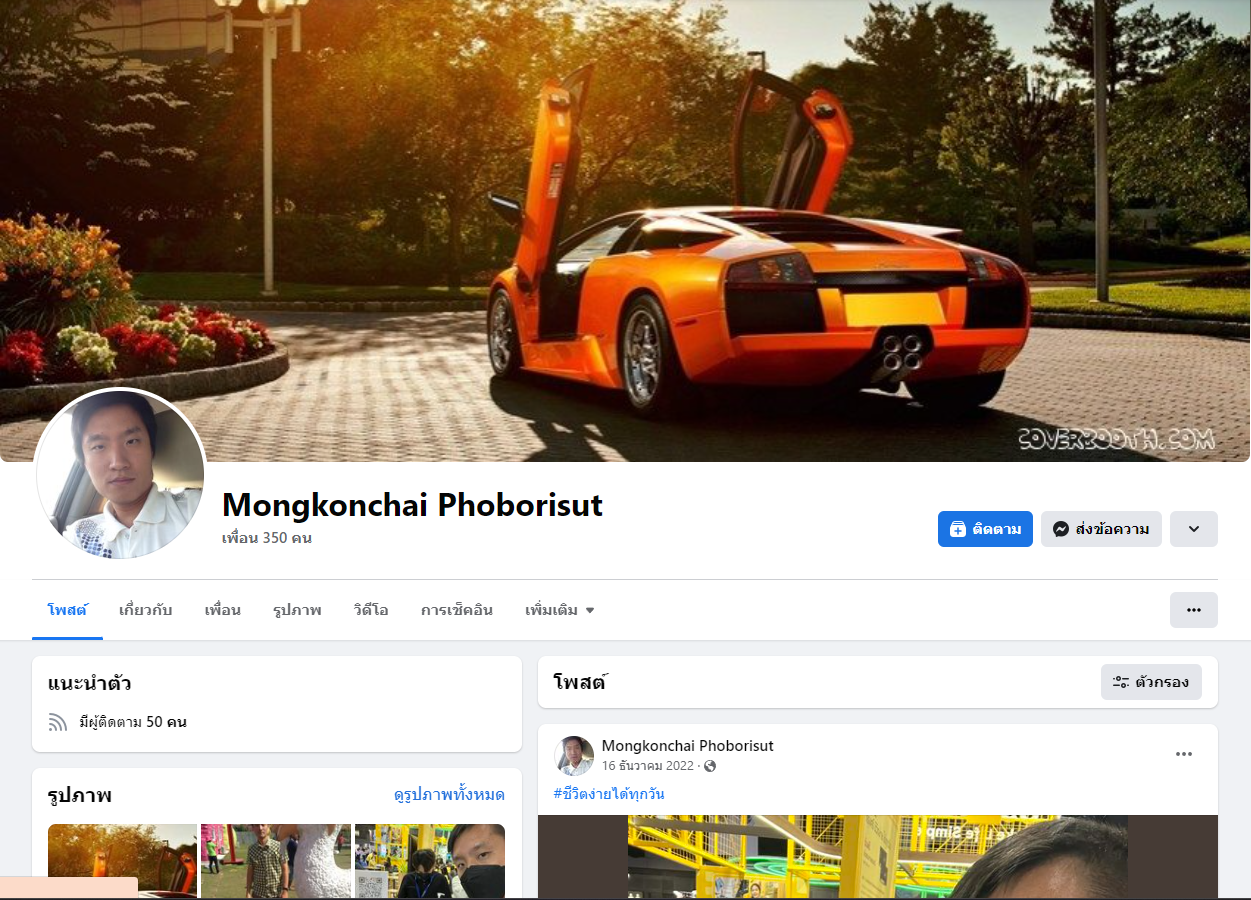Click the Follow (ติดตาม) button
This screenshot has height=900, width=1251.
(985, 529)
